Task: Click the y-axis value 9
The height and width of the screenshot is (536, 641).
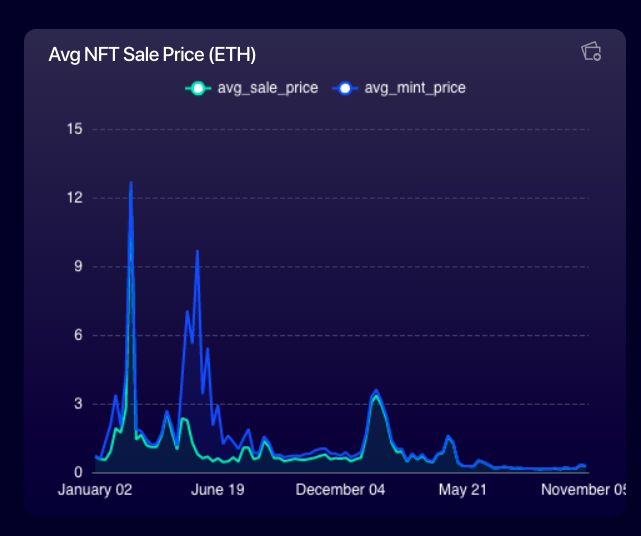Action: tap(78, 267)
